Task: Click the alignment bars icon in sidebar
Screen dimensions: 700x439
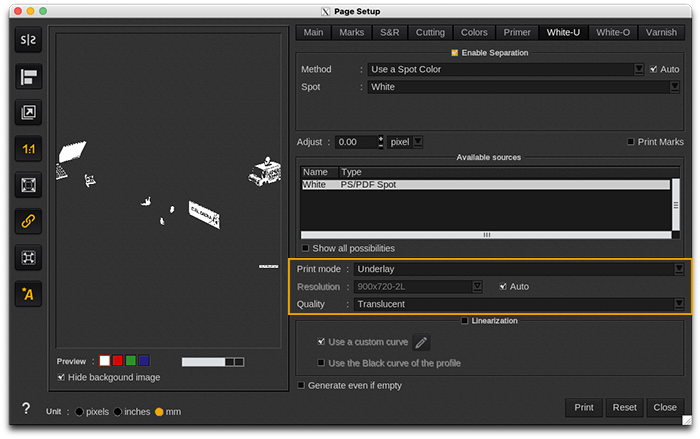Action: click(x=27, y=77)
